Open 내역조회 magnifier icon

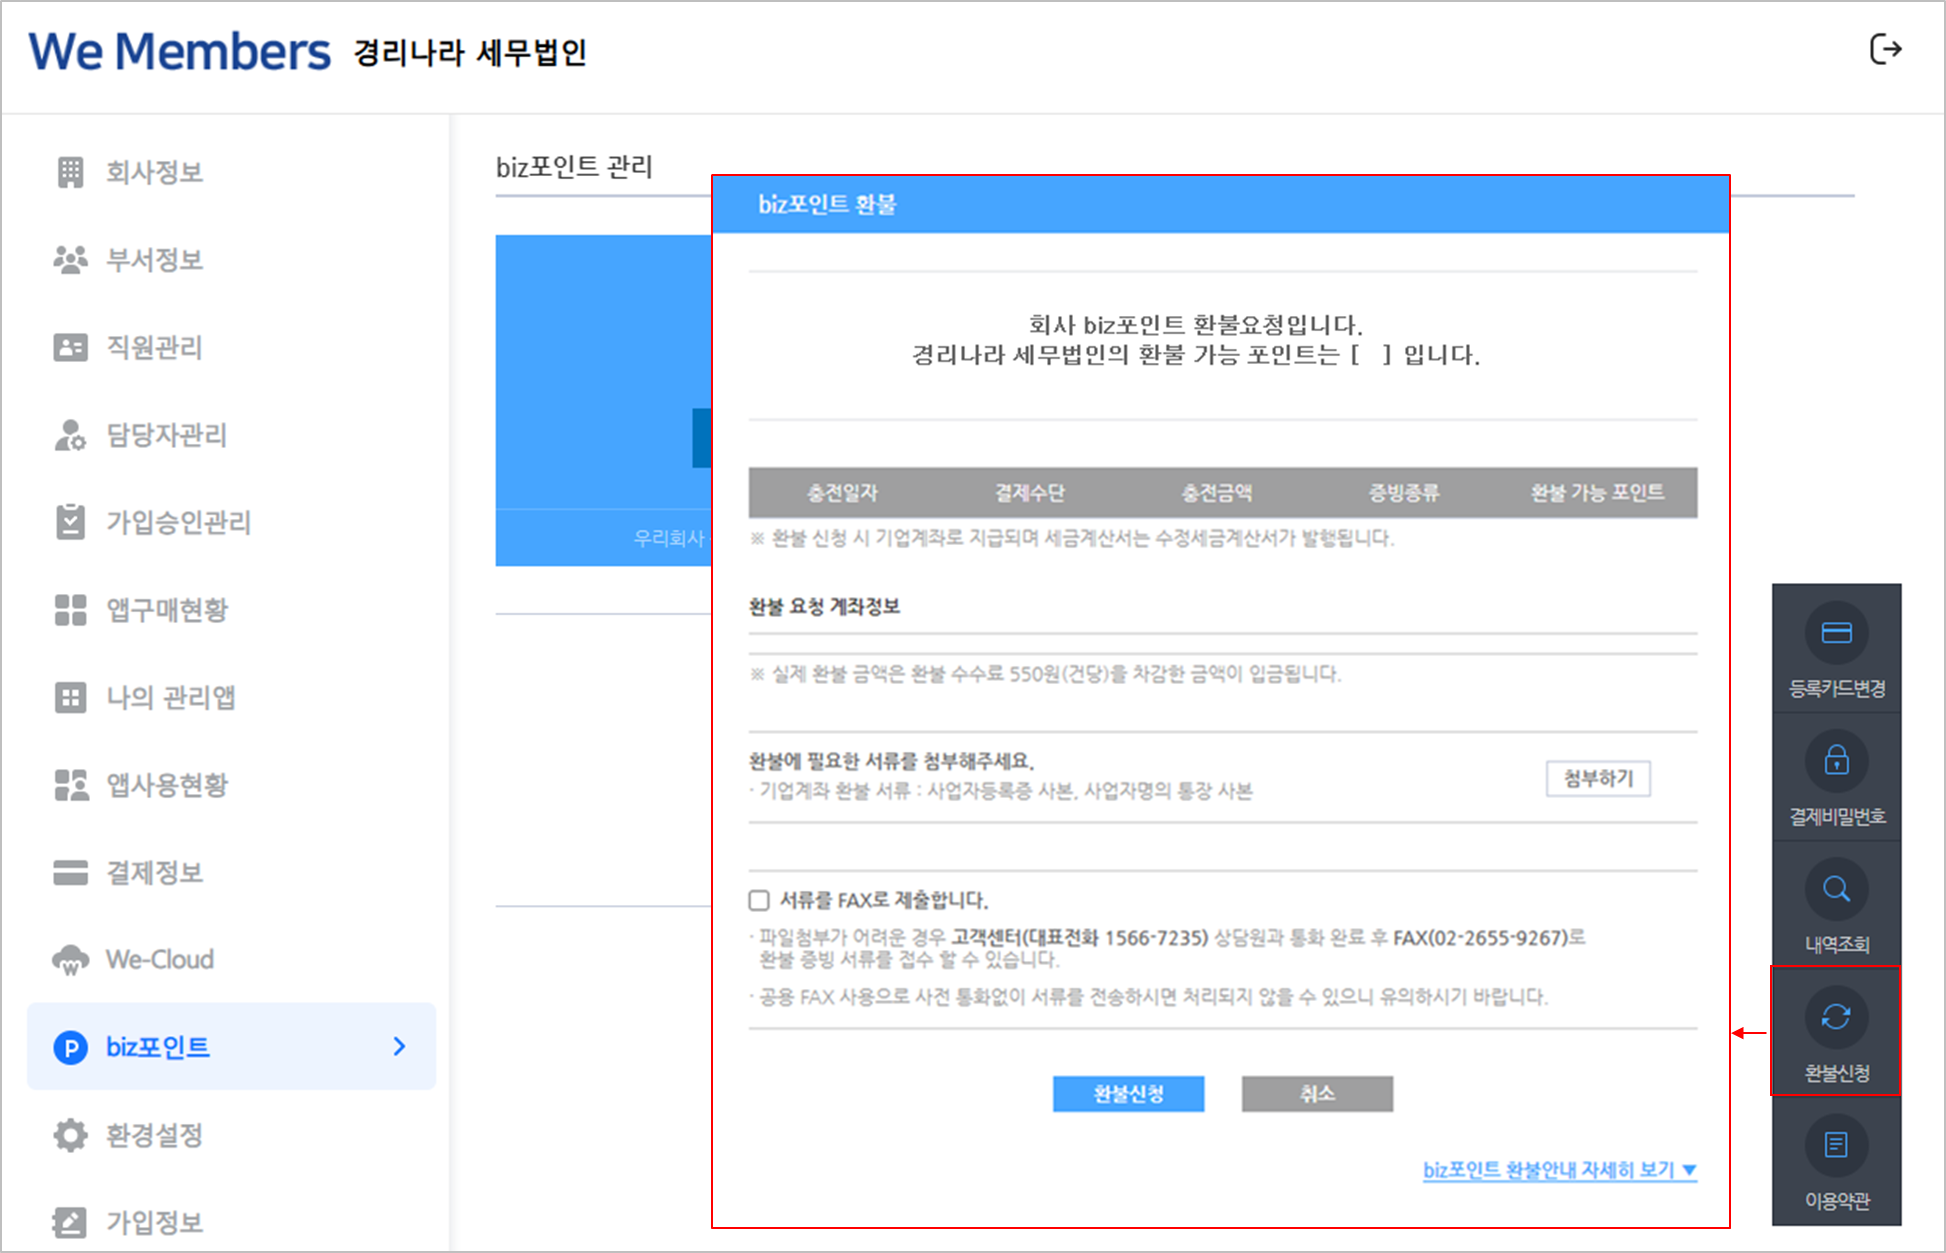tap(1836, 889)
